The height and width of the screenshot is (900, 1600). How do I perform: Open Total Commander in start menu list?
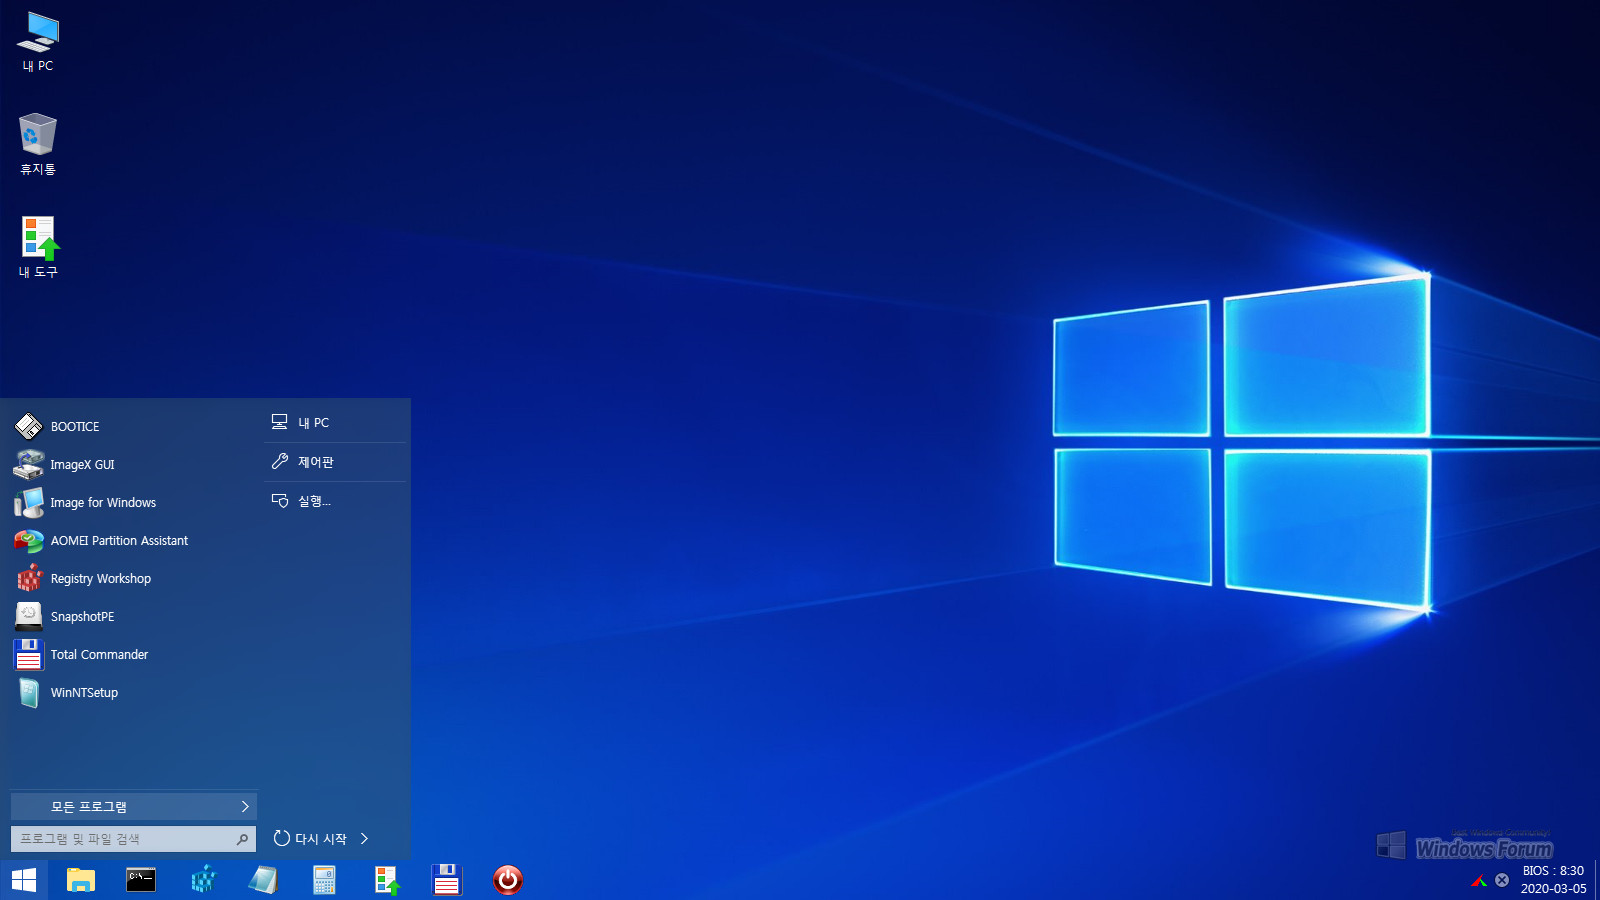point(132,654)
